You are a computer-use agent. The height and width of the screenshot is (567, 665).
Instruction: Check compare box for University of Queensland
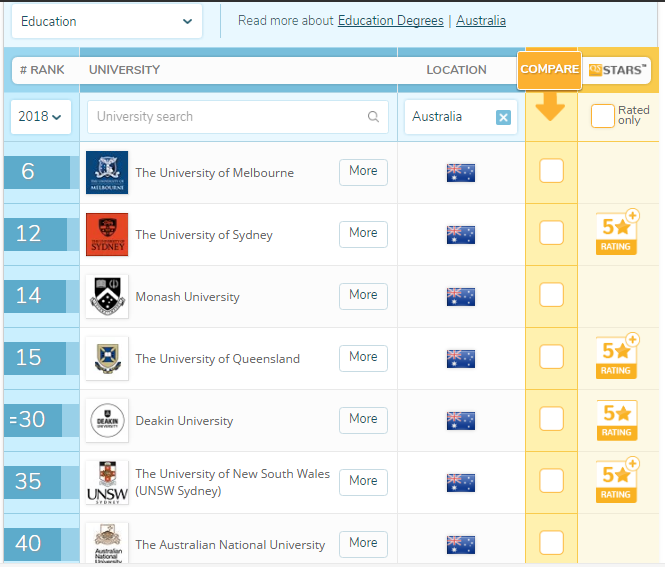(551, 356)
